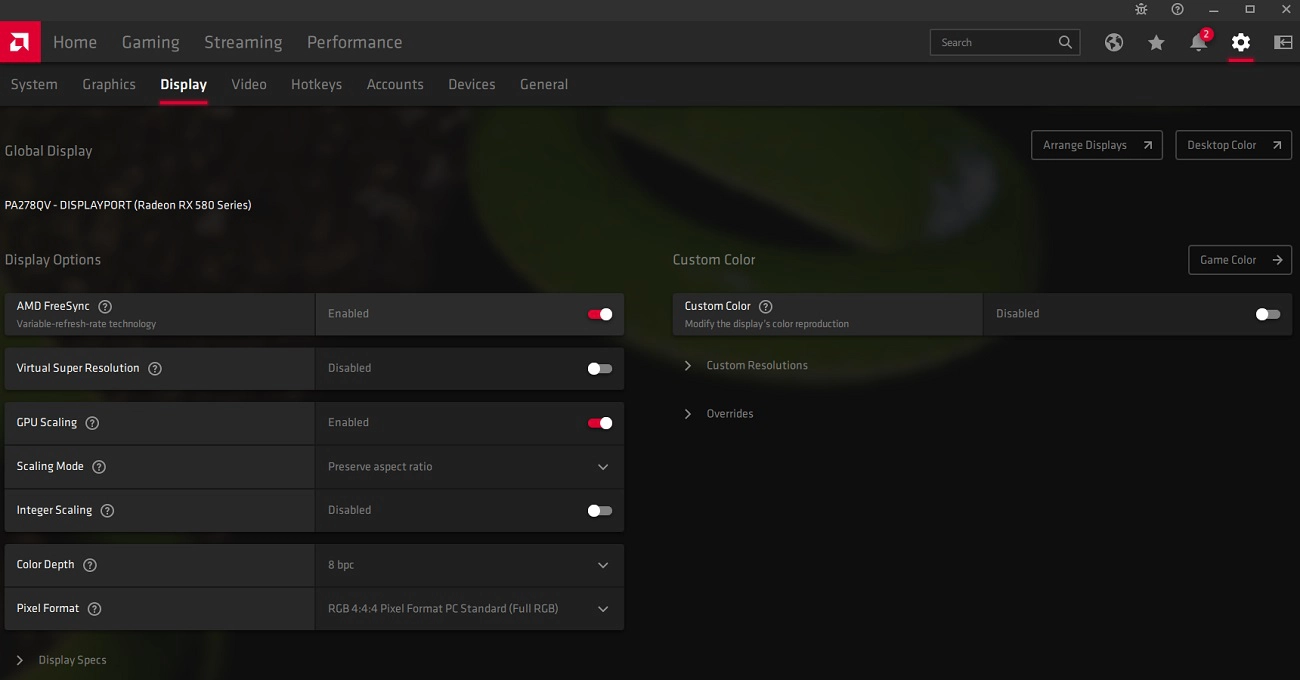
Task: Show help for Pixel Format
Action: pyautogui.click(x=94, y=609)
